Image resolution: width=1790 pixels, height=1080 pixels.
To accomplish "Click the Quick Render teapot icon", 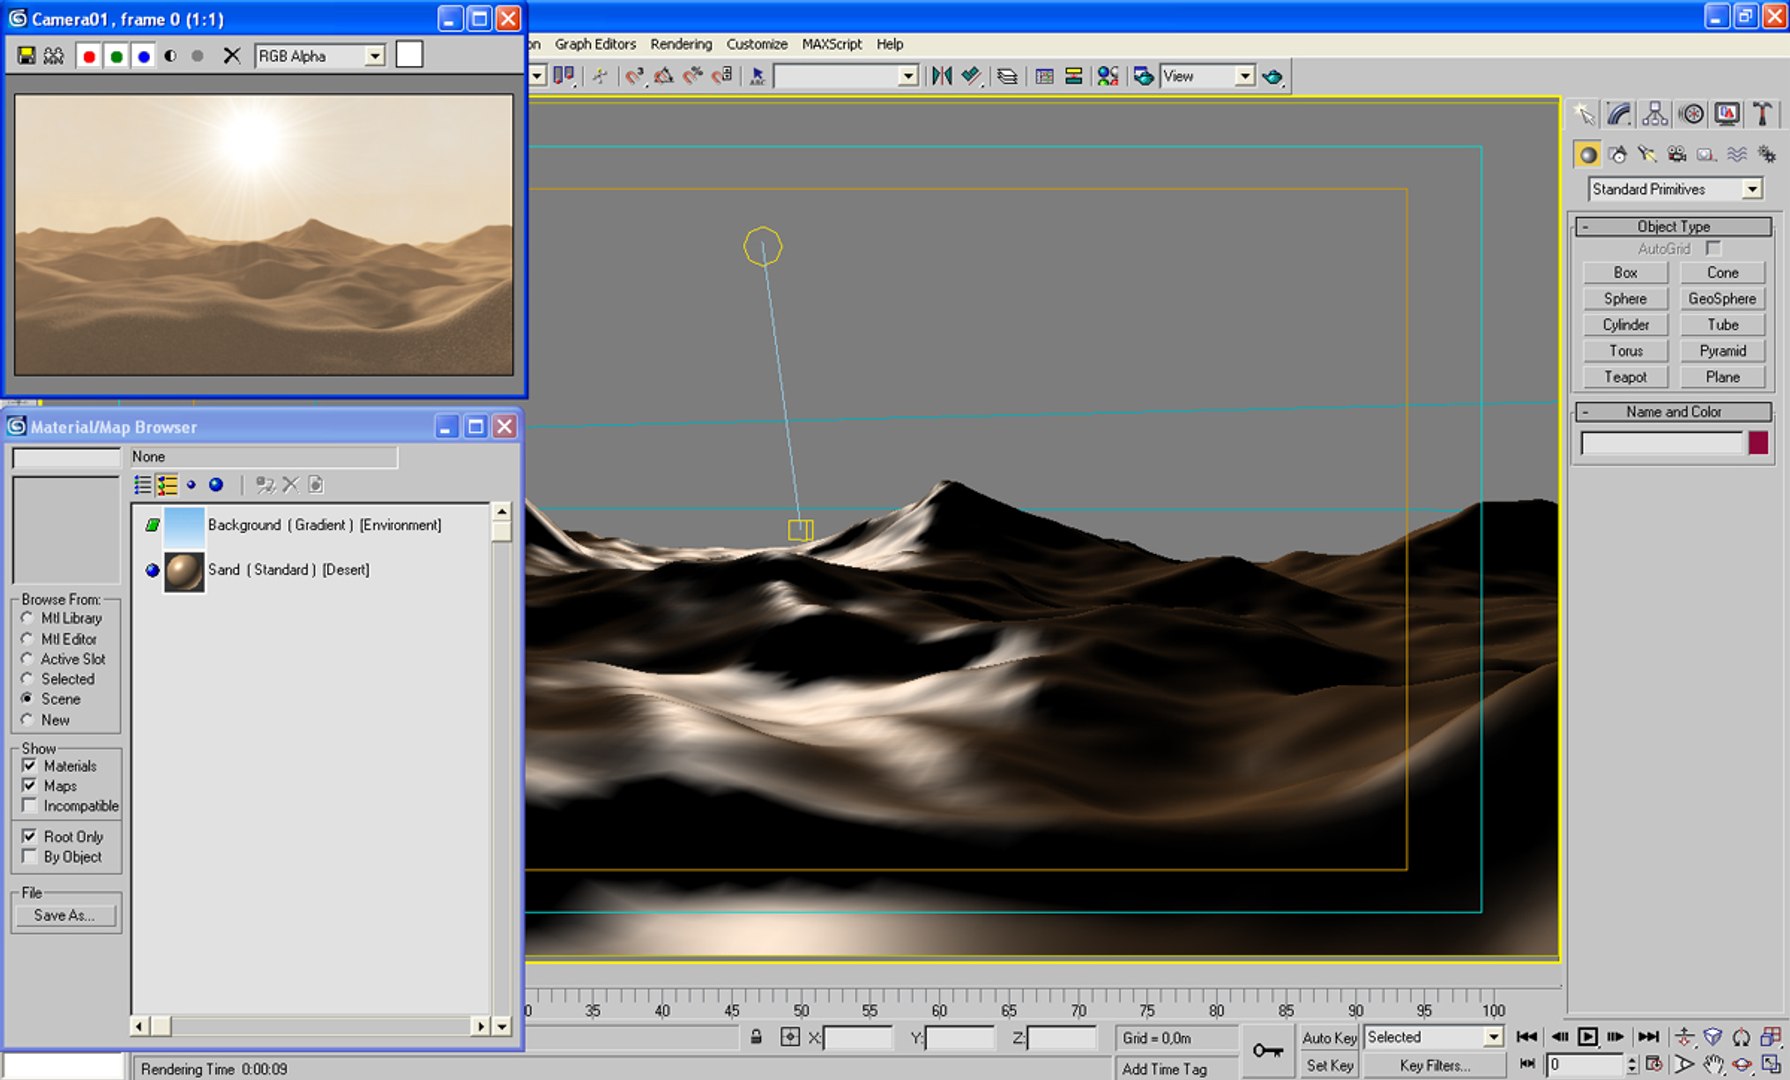I will [1273, 76].
